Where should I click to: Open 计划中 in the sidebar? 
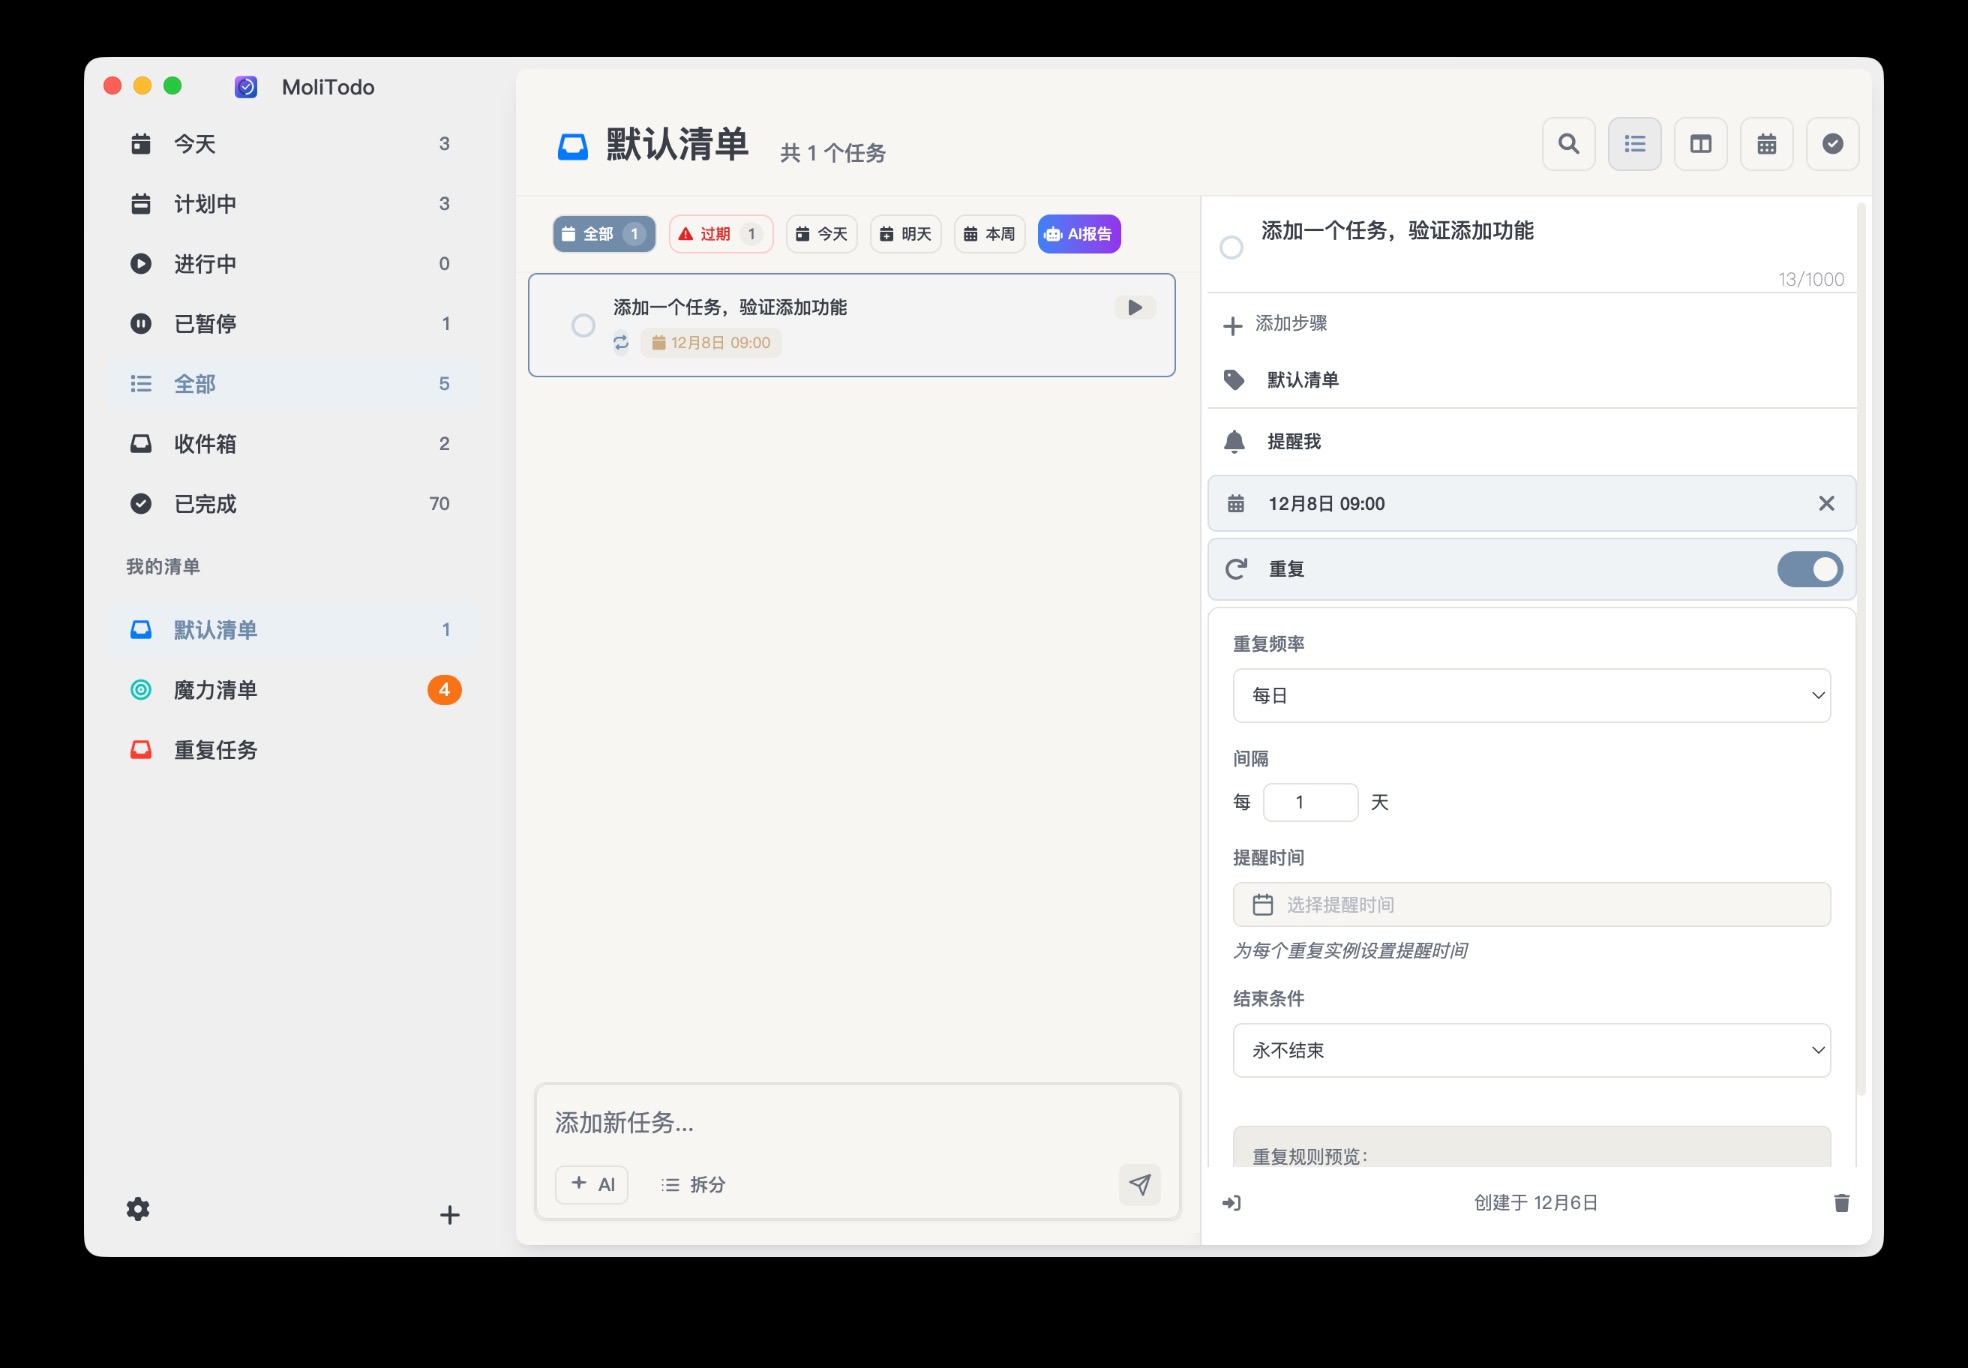[x=293, y=204]
